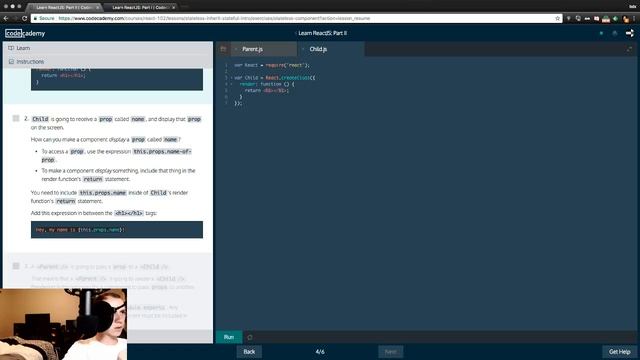
Task: Click the webcam video overlay
Action: pyautogui.click(x=64, y=324)
